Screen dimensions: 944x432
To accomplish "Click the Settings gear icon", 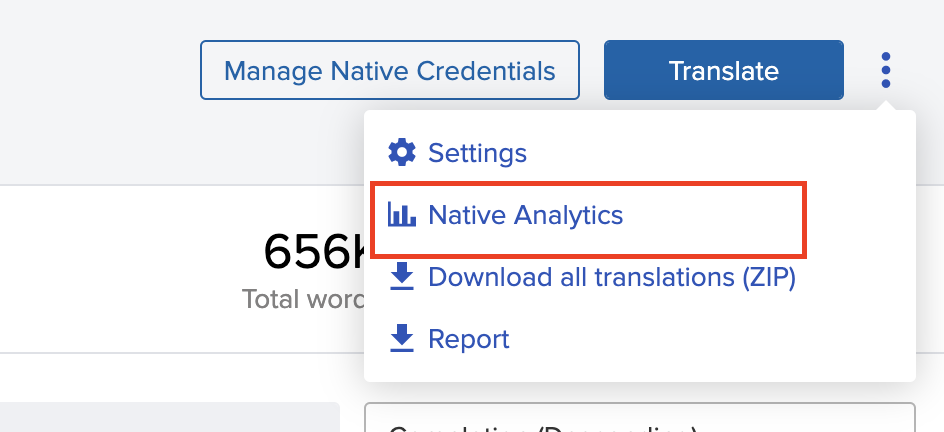I will pos(402,153).
